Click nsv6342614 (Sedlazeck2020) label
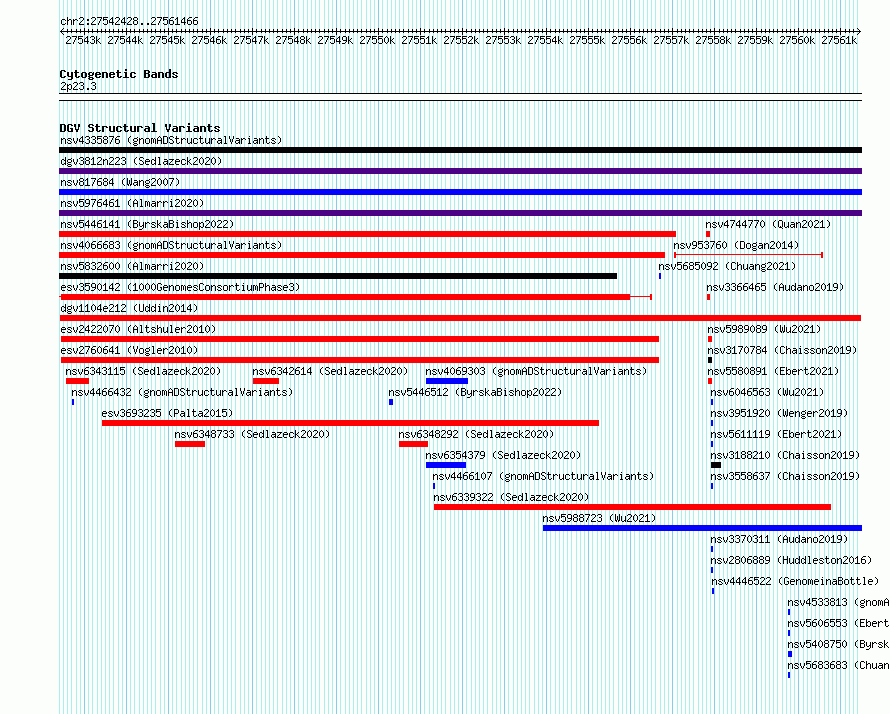This screenshot has height=714, width=890. (x=331, y=371)
